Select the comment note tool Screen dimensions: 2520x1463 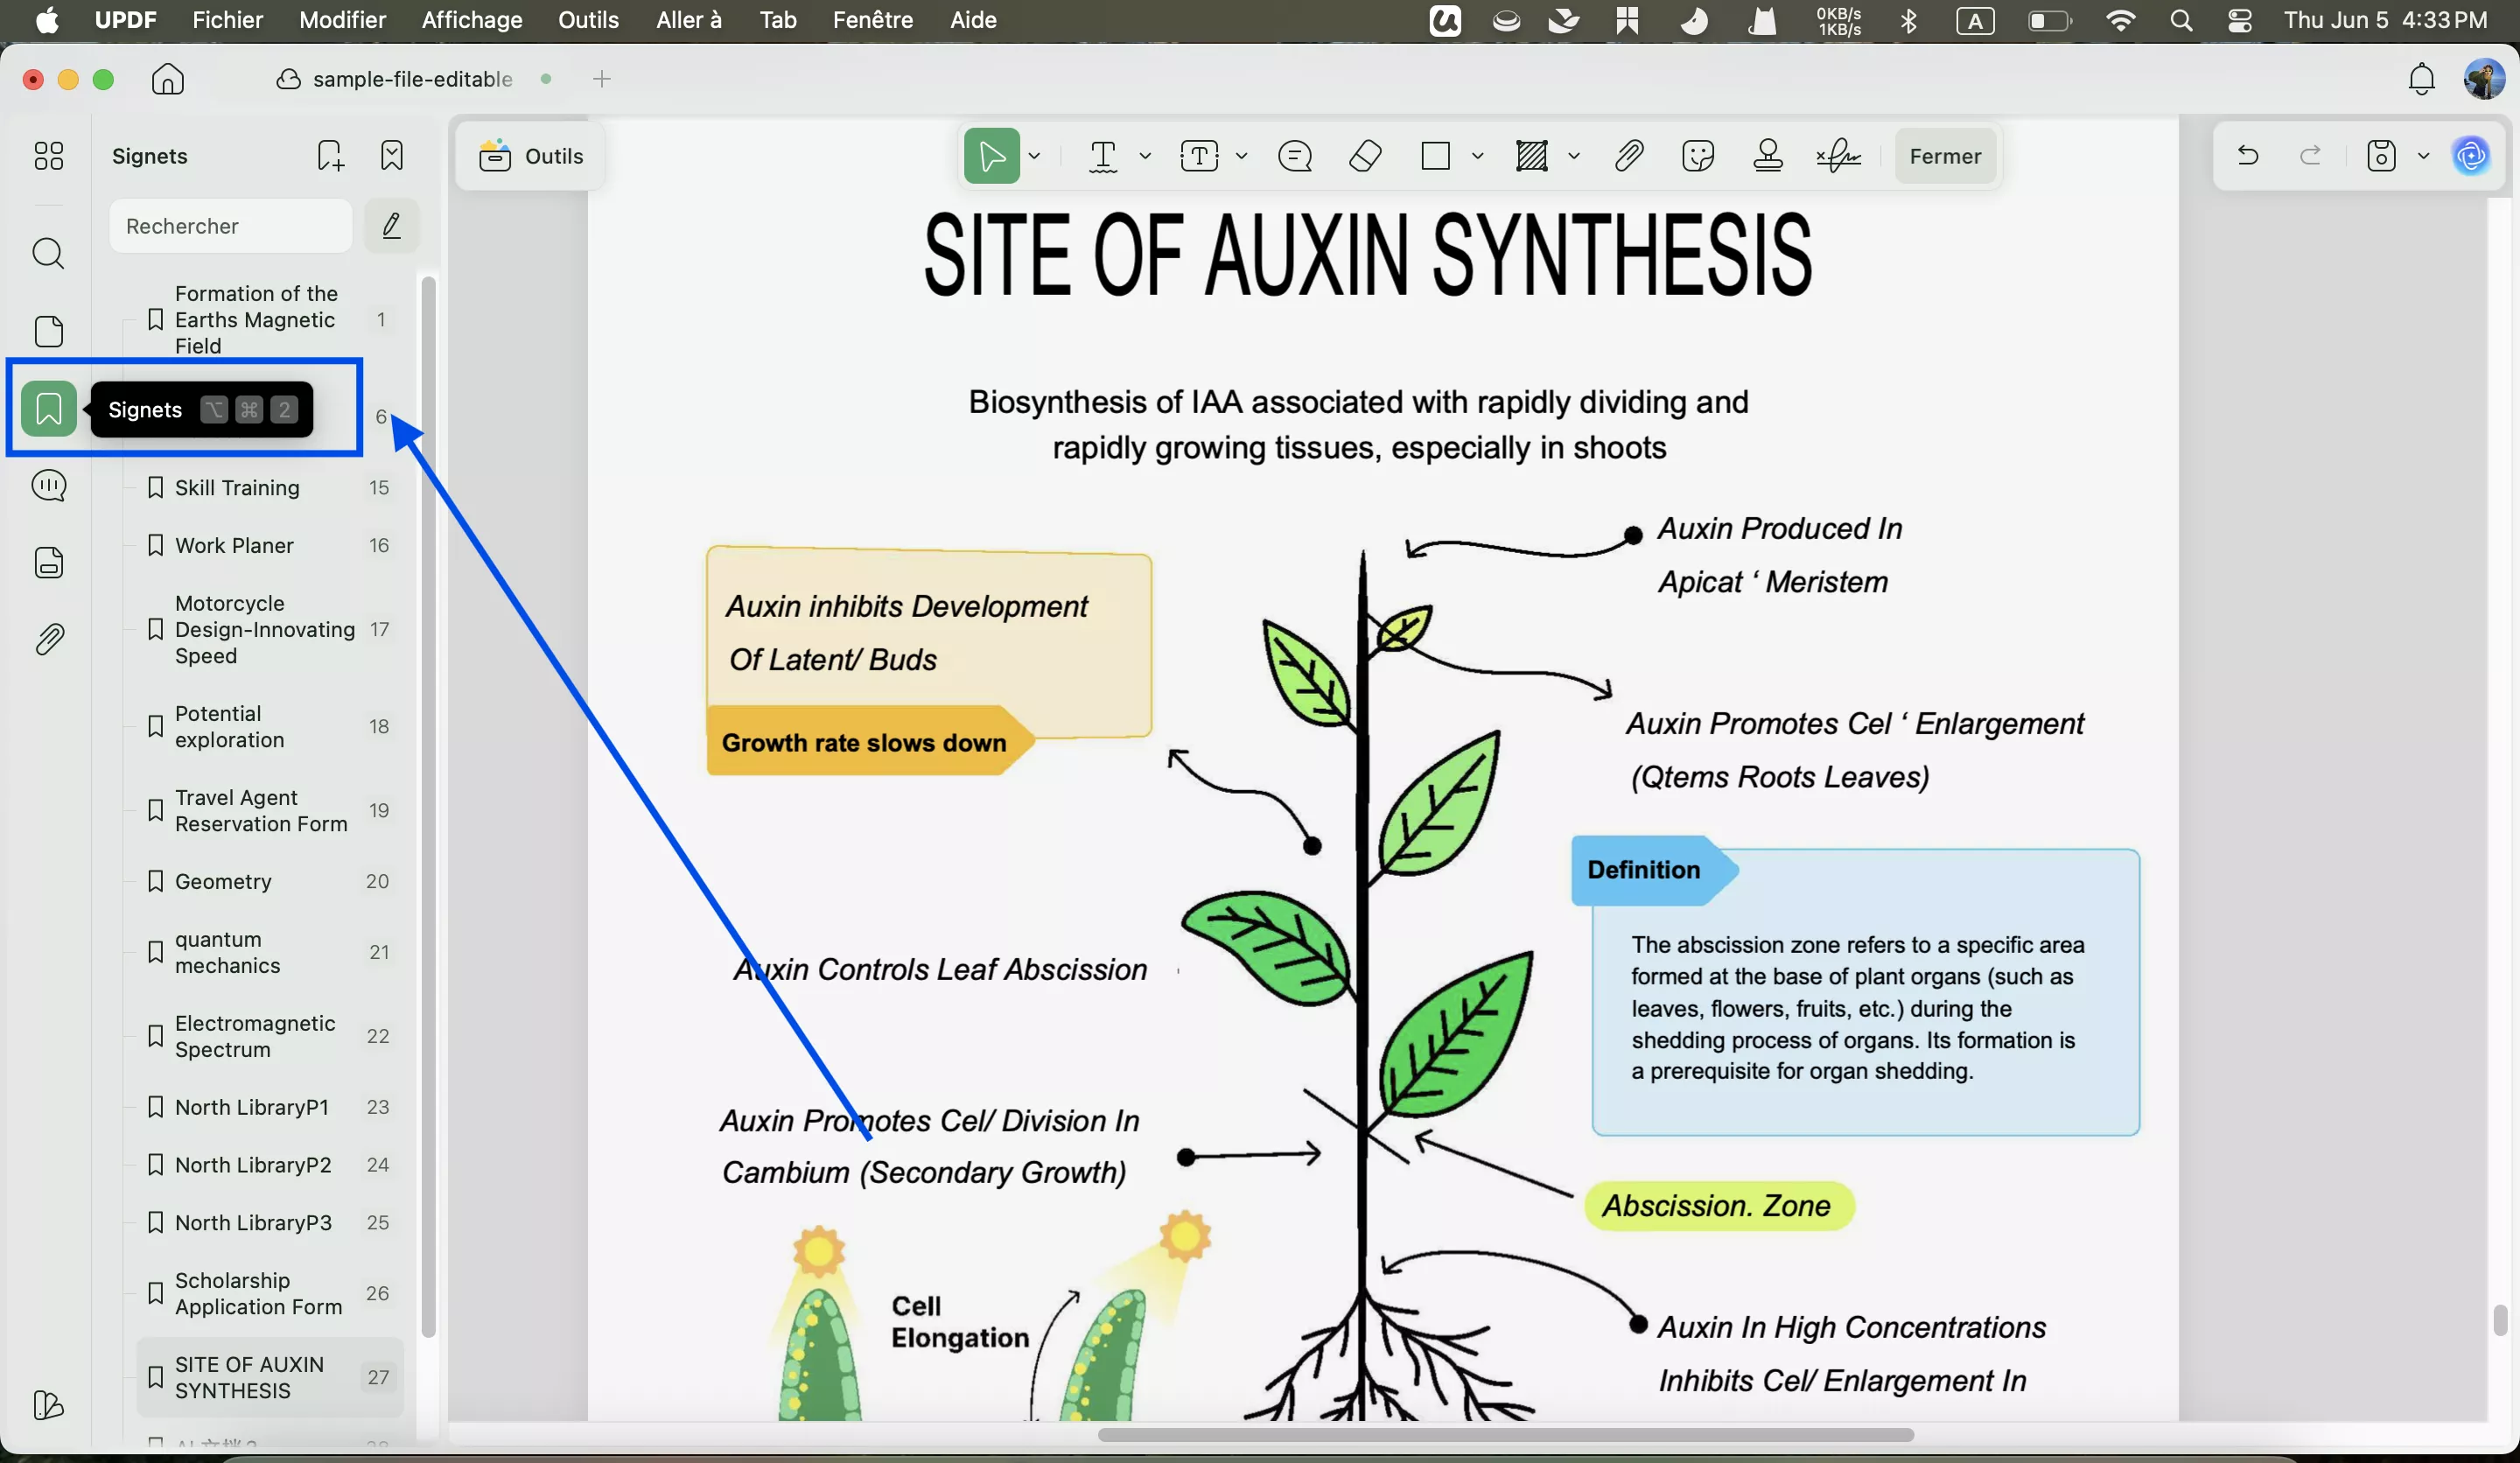(1295, 156)
